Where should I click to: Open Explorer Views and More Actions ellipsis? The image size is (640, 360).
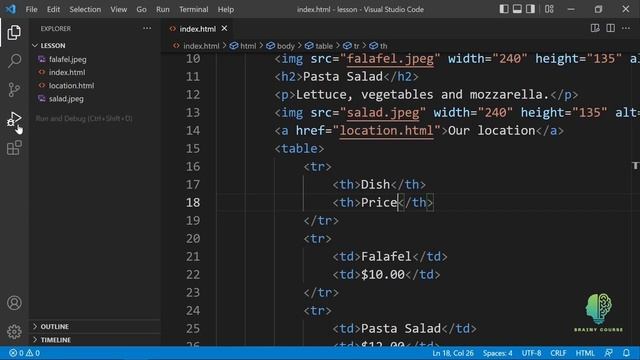pos(147,28)
